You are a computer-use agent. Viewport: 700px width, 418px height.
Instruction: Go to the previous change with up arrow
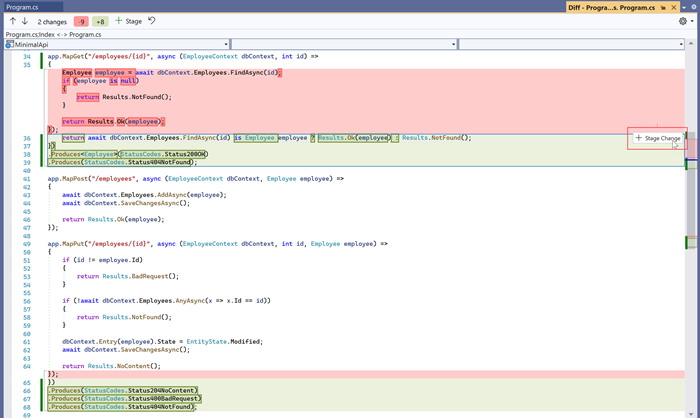(12, 21)
